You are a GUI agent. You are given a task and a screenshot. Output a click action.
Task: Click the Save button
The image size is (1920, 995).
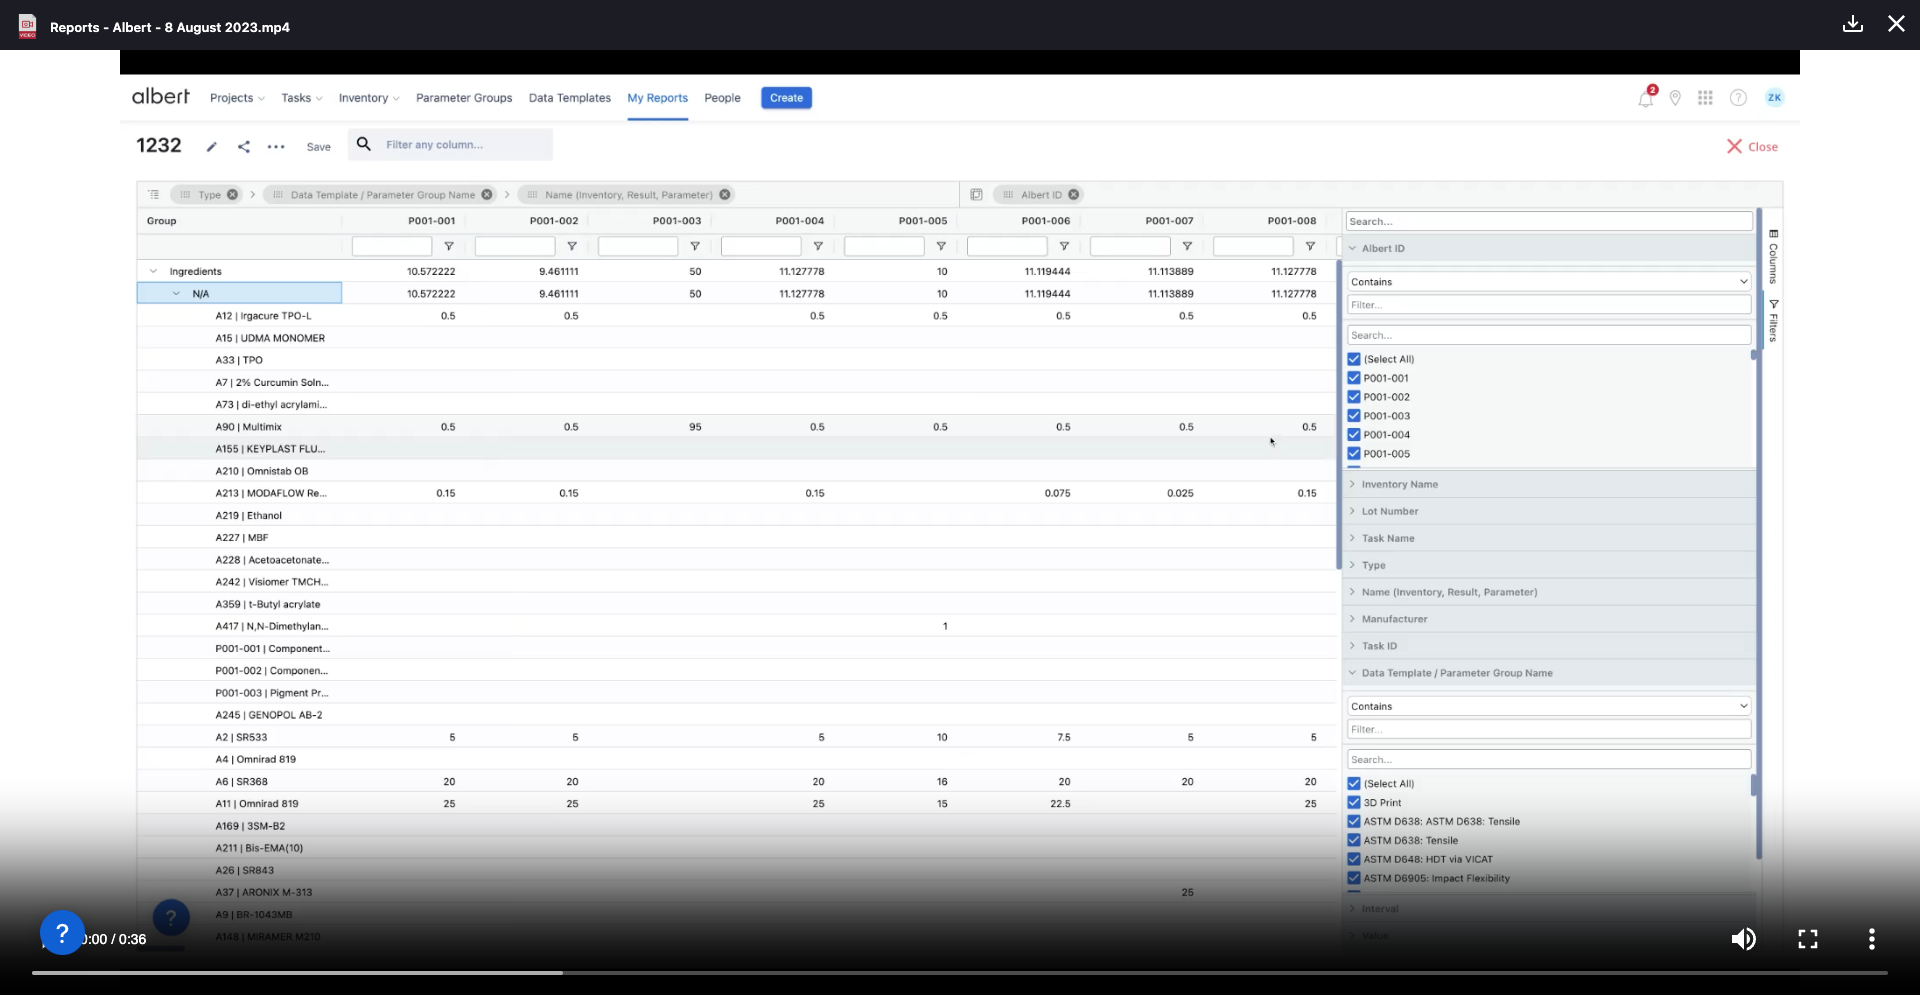tap(318, 147)
